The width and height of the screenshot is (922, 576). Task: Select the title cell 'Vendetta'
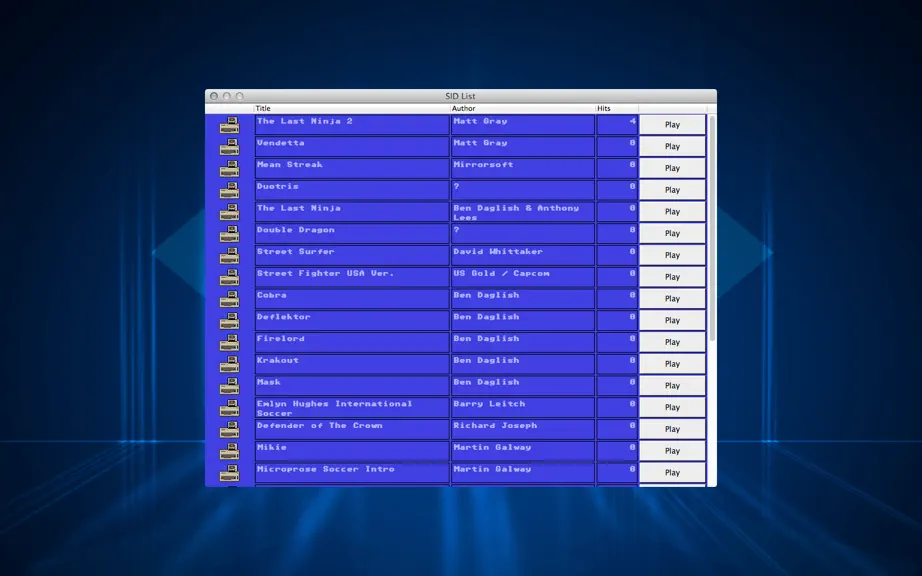point(352,146)
